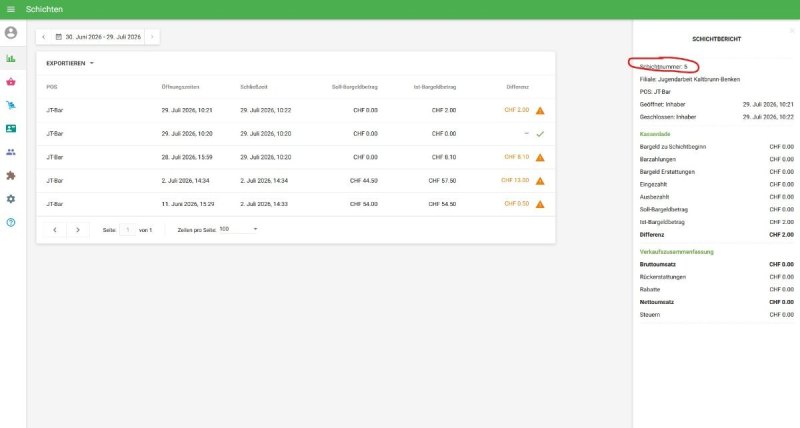Click the Seite page number input field
The height and width of the screenshot is (428, 800).
pos(128,230)
